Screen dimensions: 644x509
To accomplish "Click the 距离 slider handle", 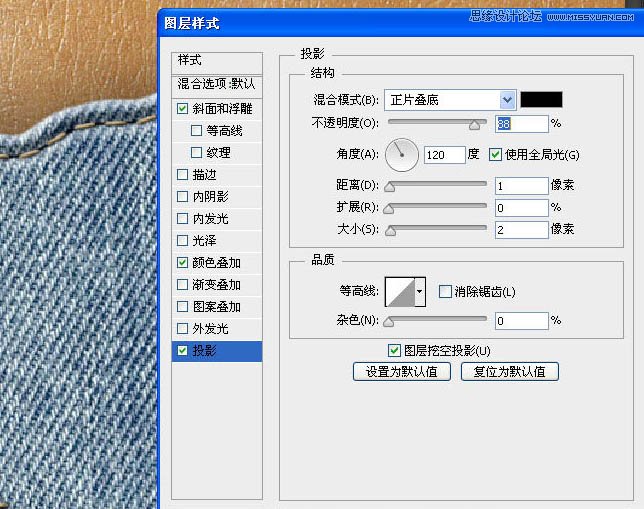I will [389, 187].
